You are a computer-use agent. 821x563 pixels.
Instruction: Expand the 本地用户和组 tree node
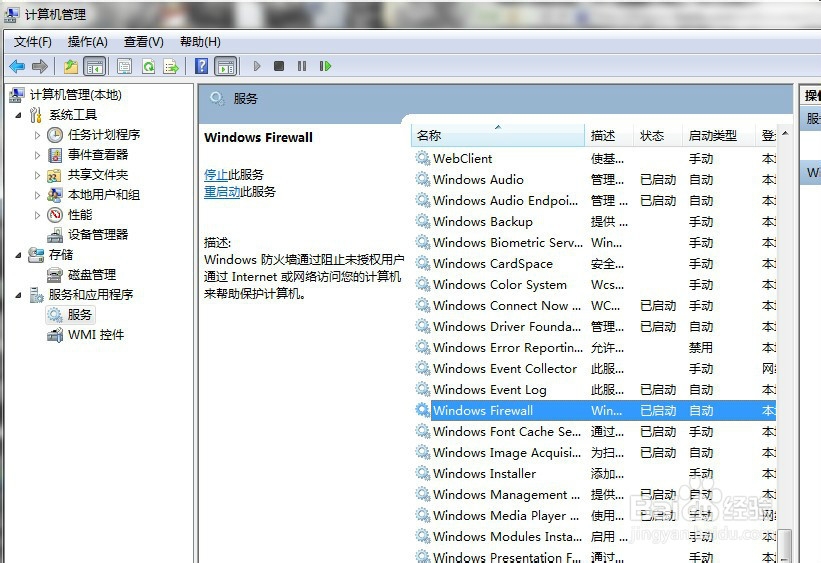tap(37, 195)
